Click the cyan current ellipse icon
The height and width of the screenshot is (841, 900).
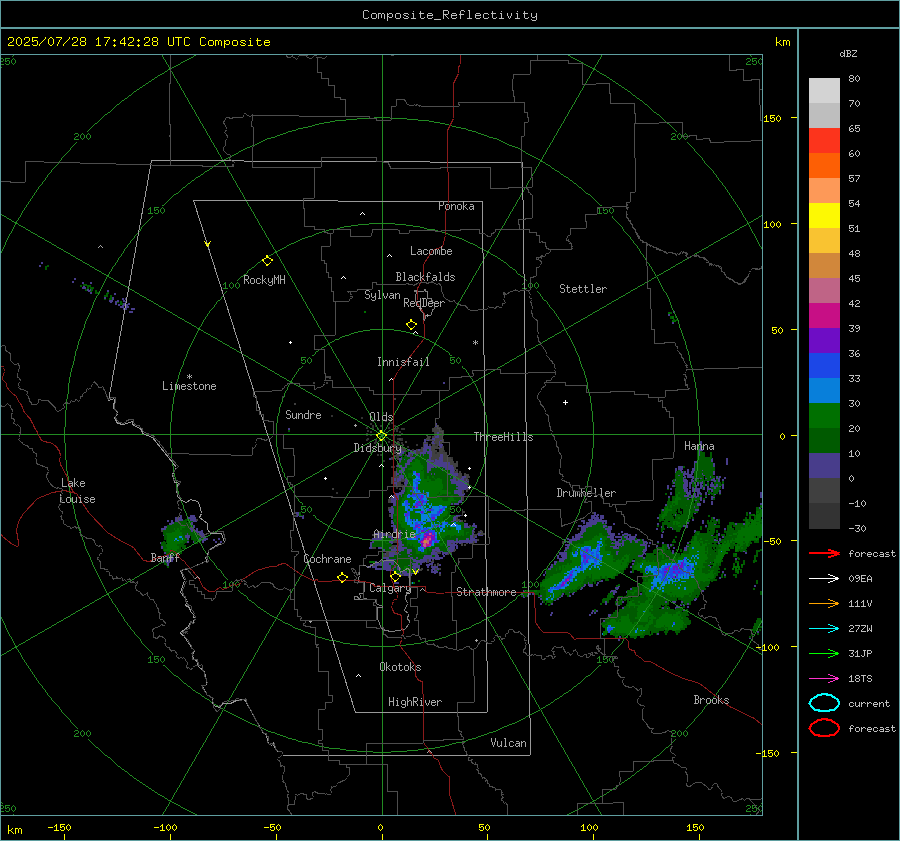tap(824, 703)
